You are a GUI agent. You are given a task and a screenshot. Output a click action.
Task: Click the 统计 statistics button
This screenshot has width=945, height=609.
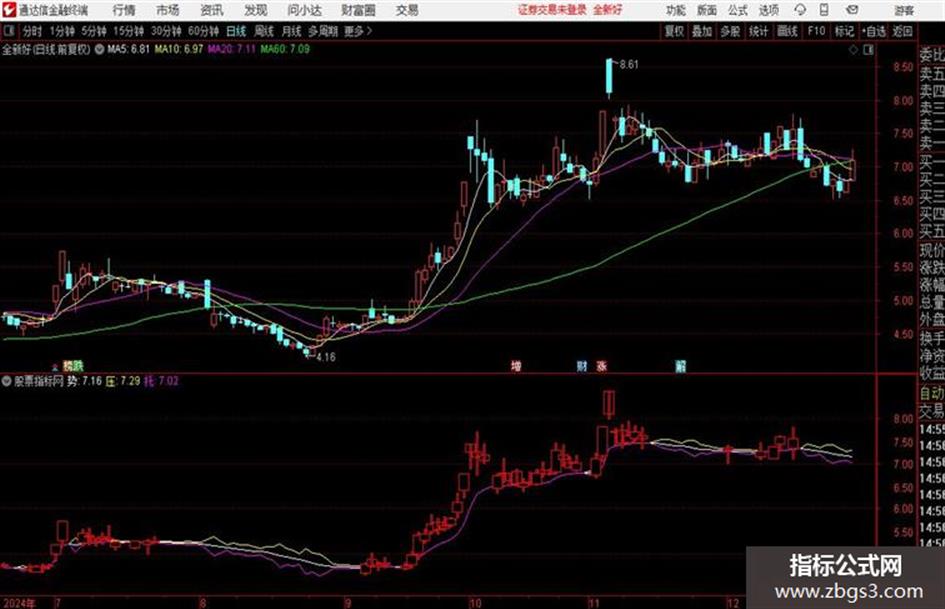(759, 31)
